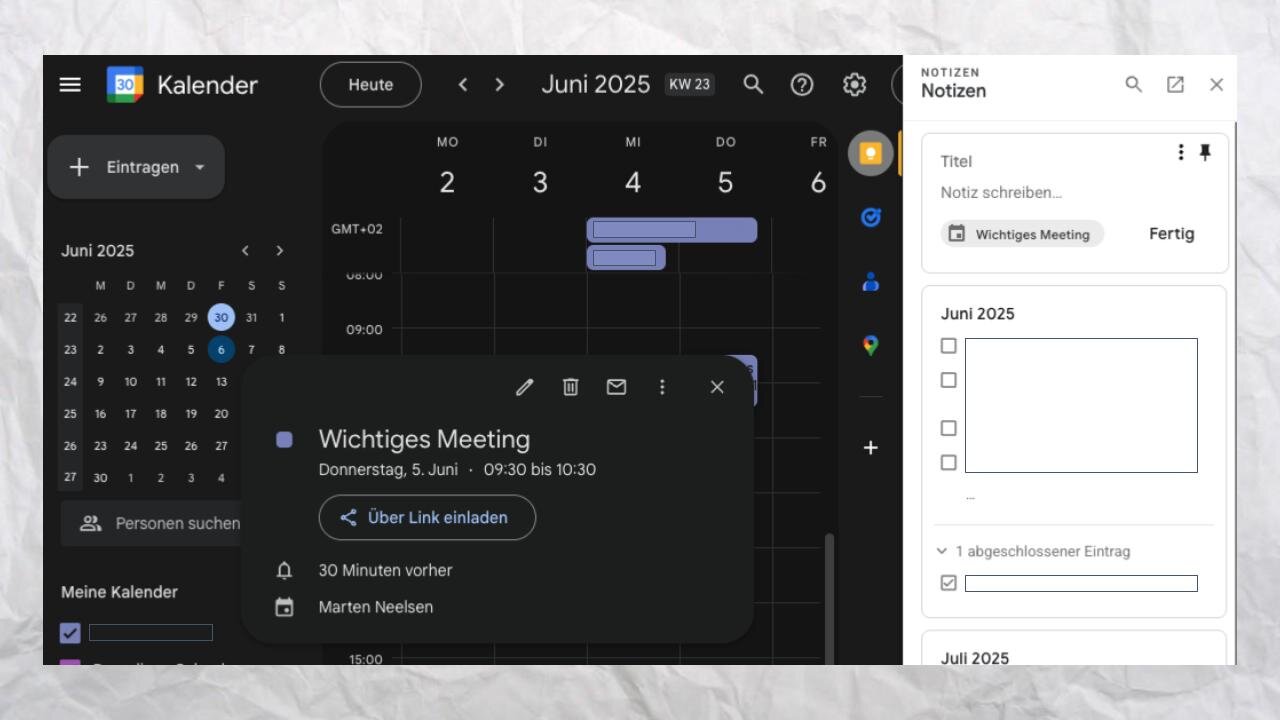Screen dimensions: 1280x720
Task: Open event options three-dot menu
Action: click(x=662, y=387)
